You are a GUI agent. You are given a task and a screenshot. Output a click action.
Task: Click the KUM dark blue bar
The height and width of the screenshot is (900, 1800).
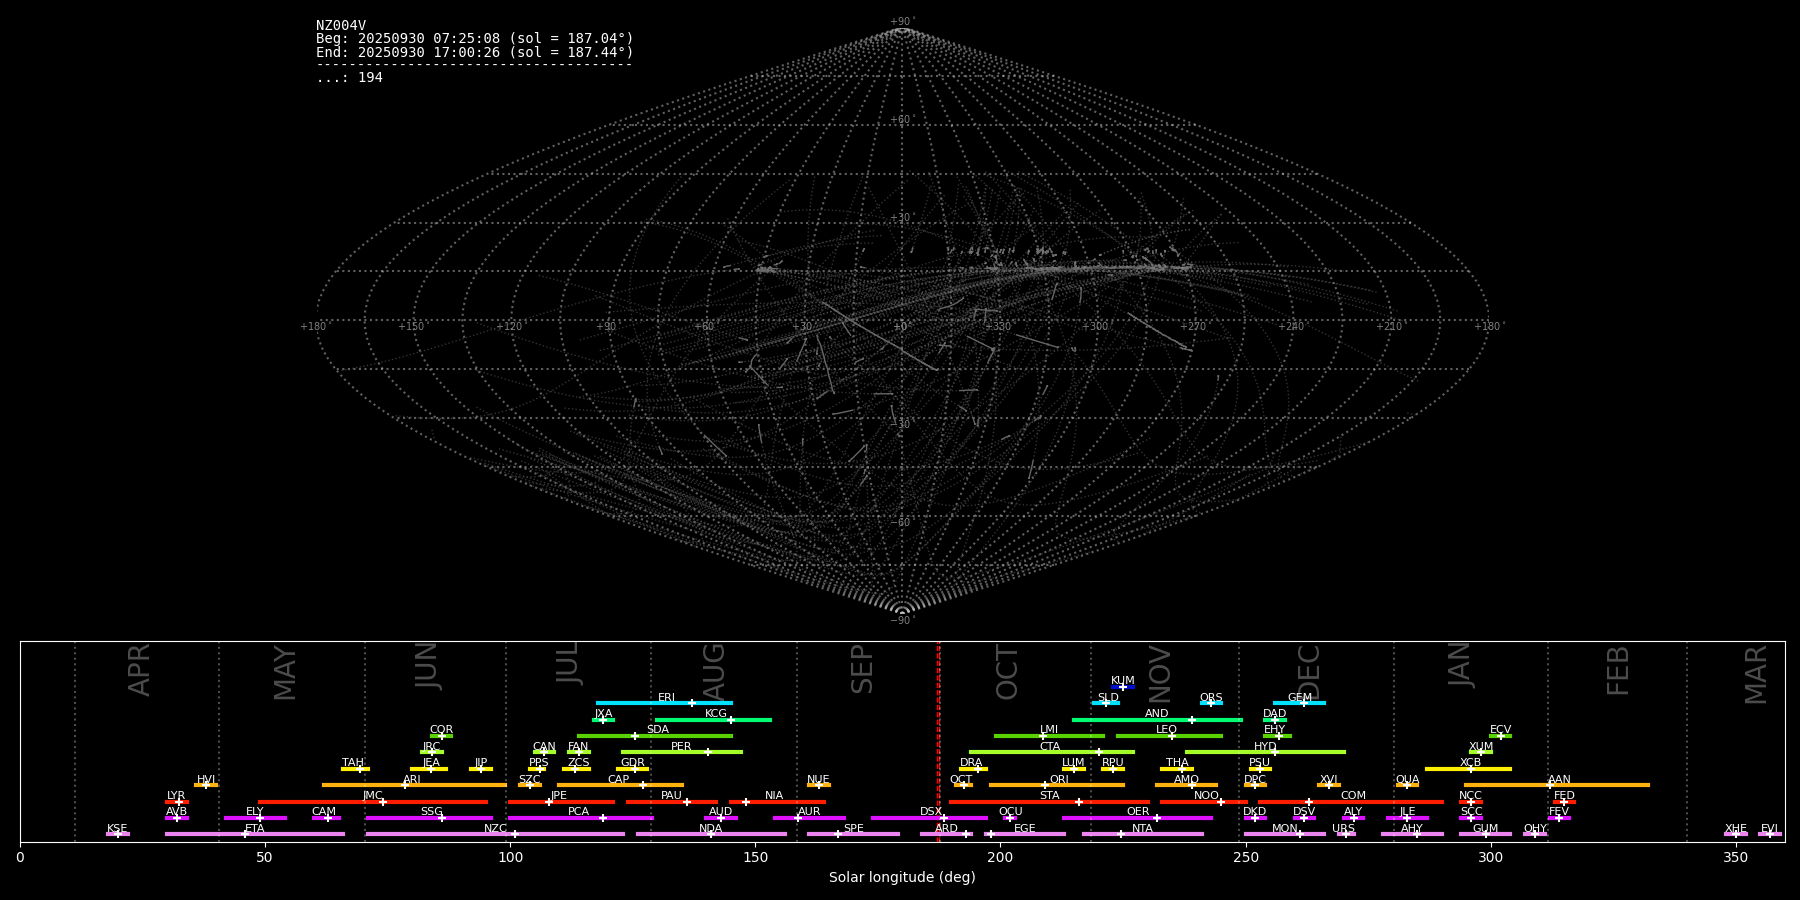[1123, 687]
